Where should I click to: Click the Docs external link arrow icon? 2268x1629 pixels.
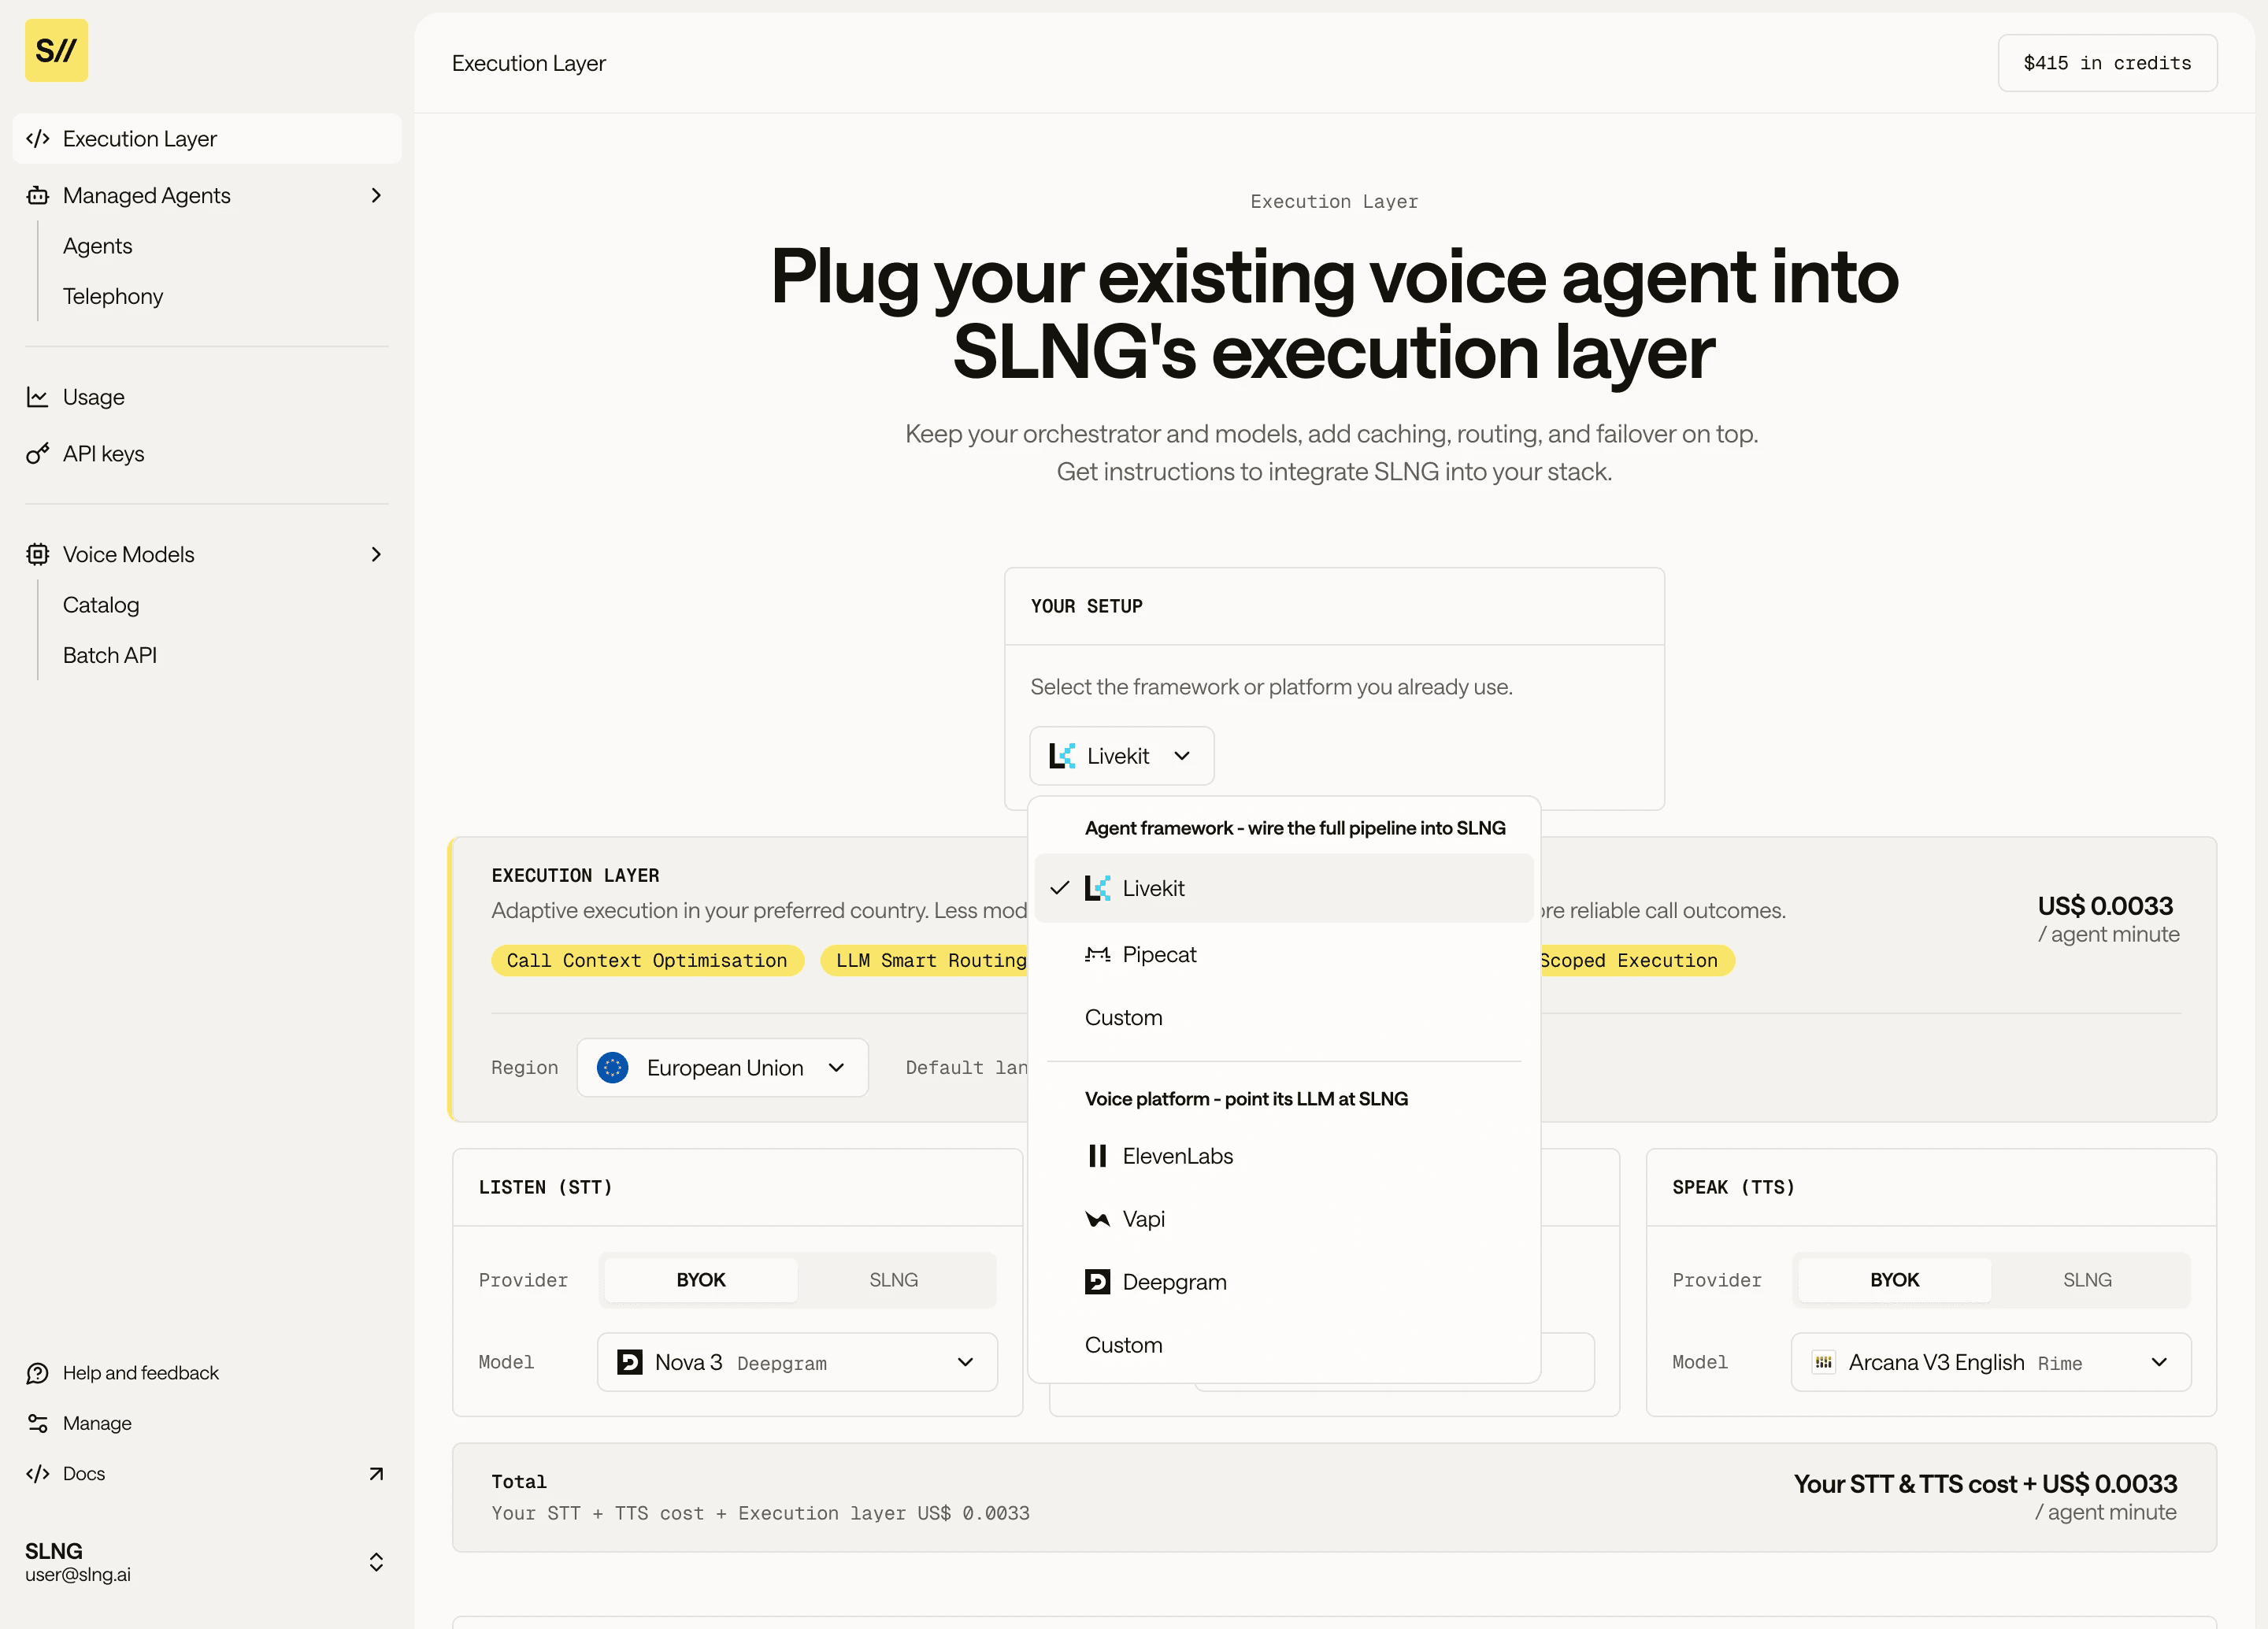(x=376, y=1473)
